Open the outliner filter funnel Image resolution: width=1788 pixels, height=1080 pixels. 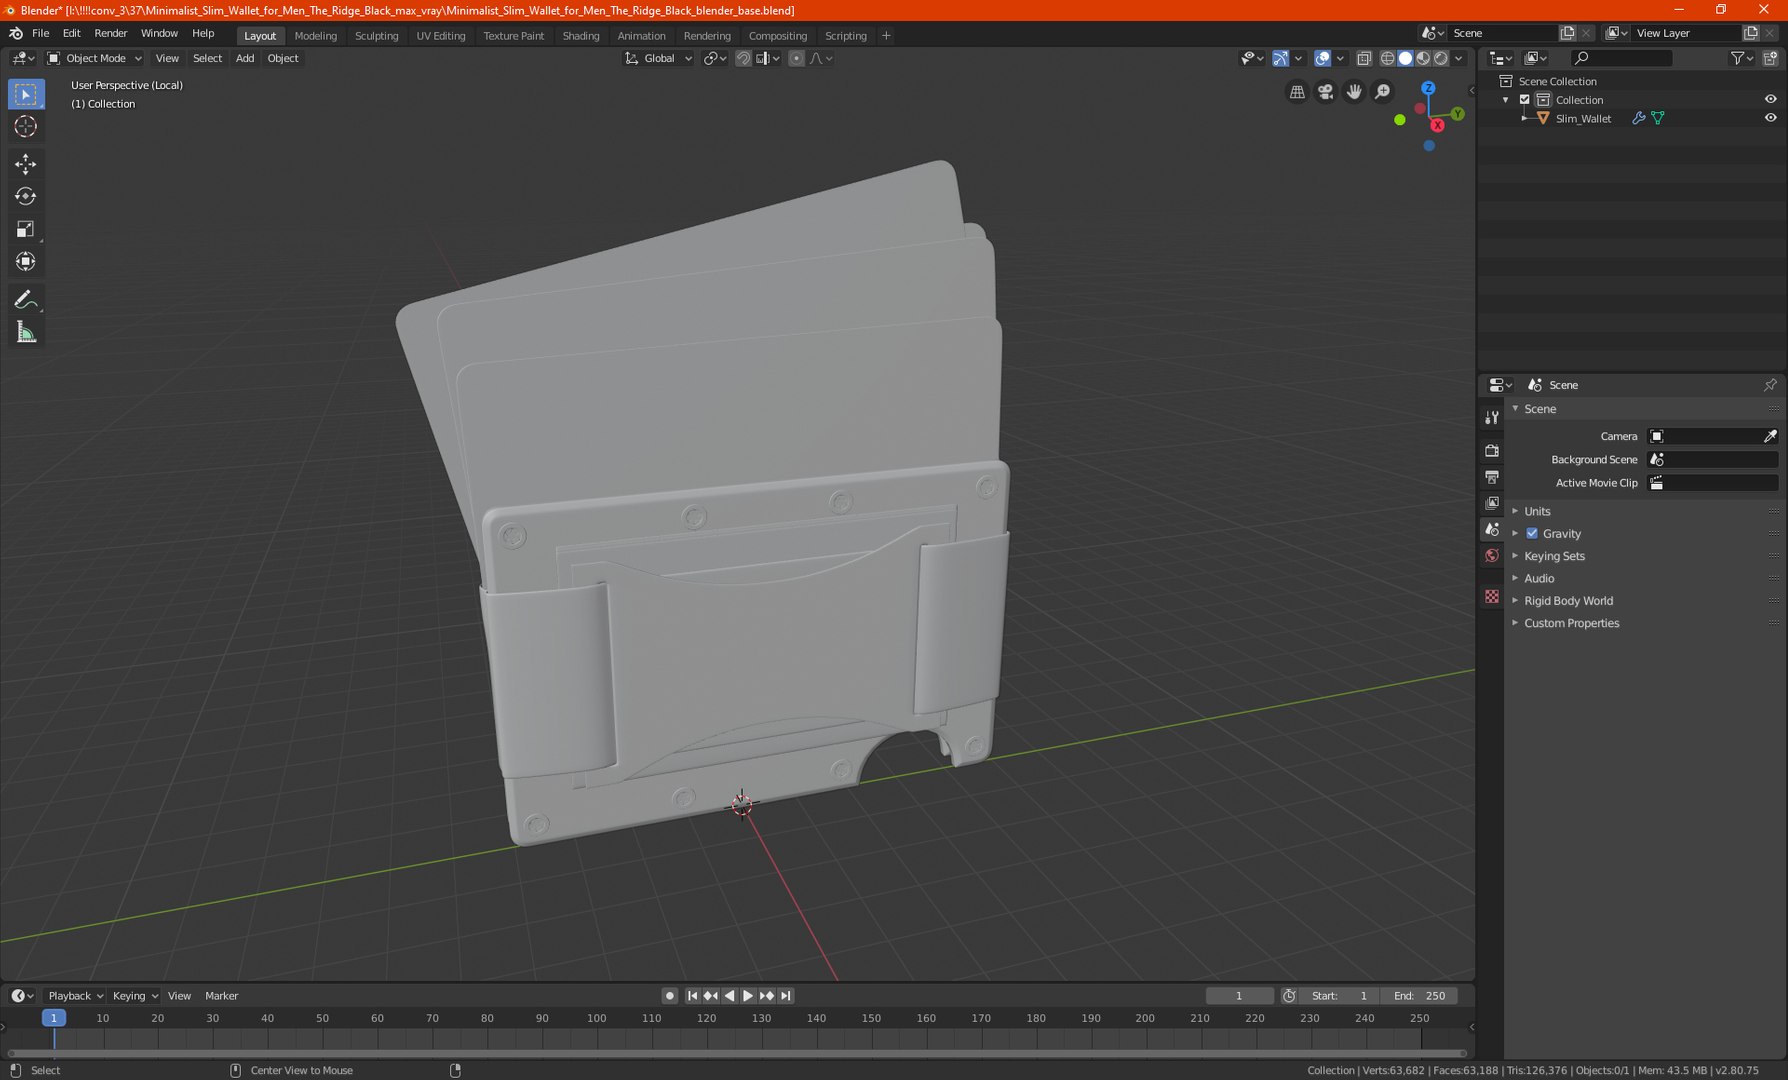coord(1738,58)
